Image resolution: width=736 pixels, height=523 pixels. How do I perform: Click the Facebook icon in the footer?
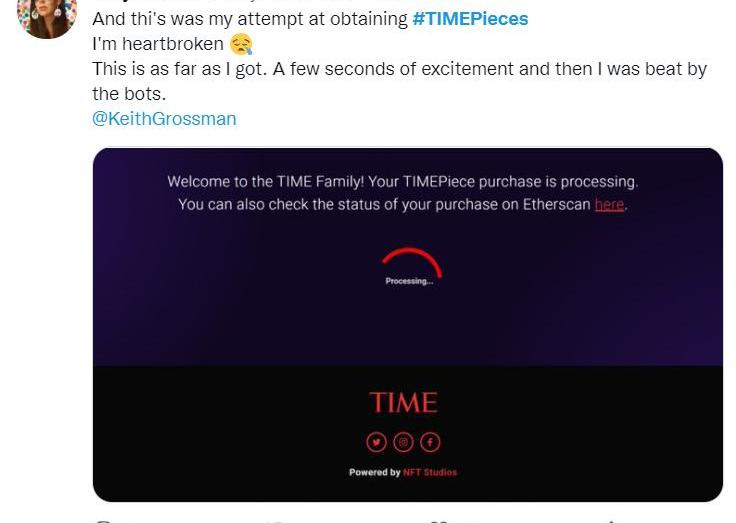coord(430,442)
